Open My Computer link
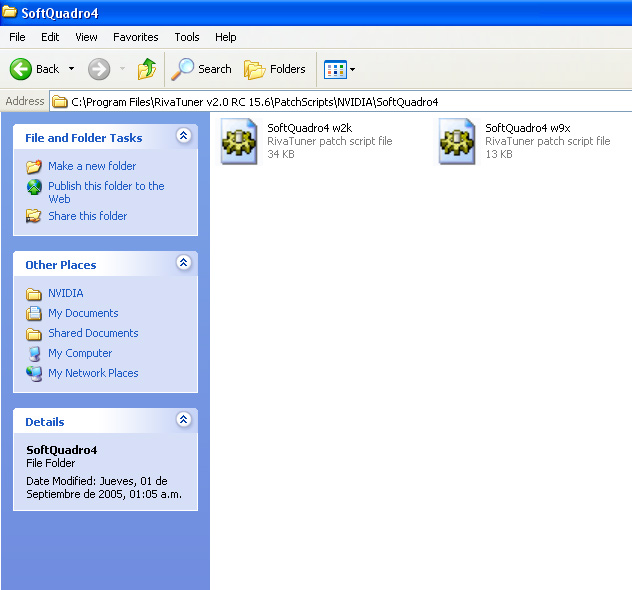Viewport: 632px width, 590px height. click(80, 353)
